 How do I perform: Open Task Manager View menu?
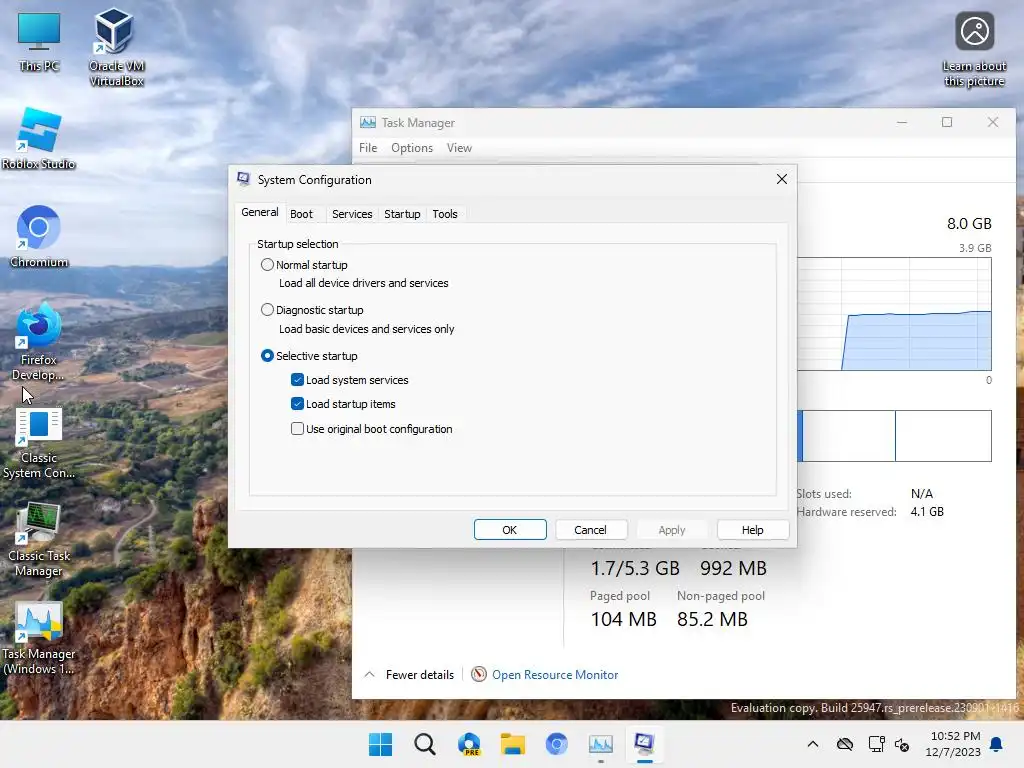click(x=459, y=148)
